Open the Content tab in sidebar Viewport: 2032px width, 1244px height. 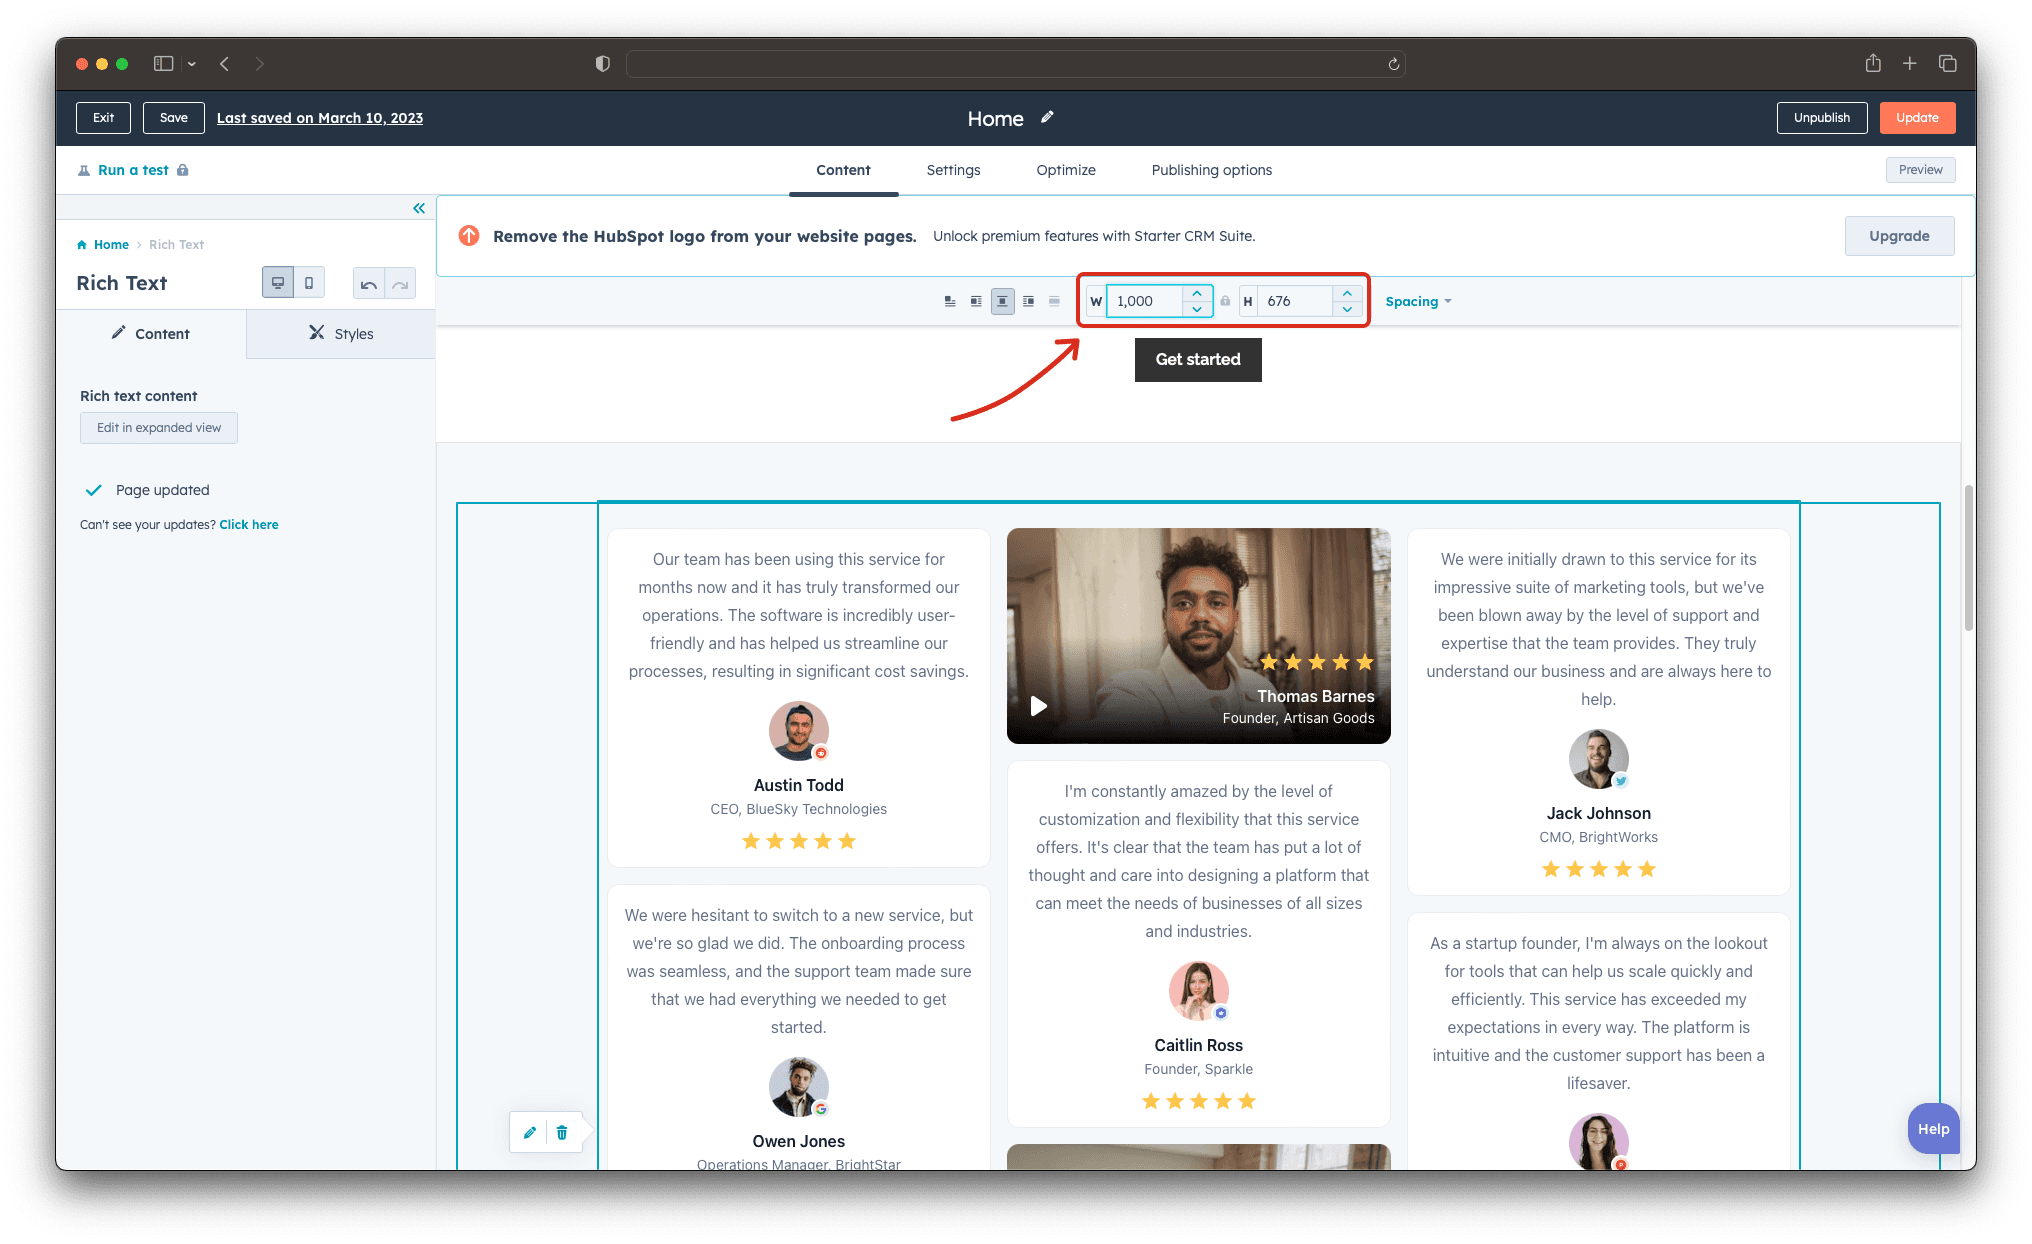(x=151, y=334)
